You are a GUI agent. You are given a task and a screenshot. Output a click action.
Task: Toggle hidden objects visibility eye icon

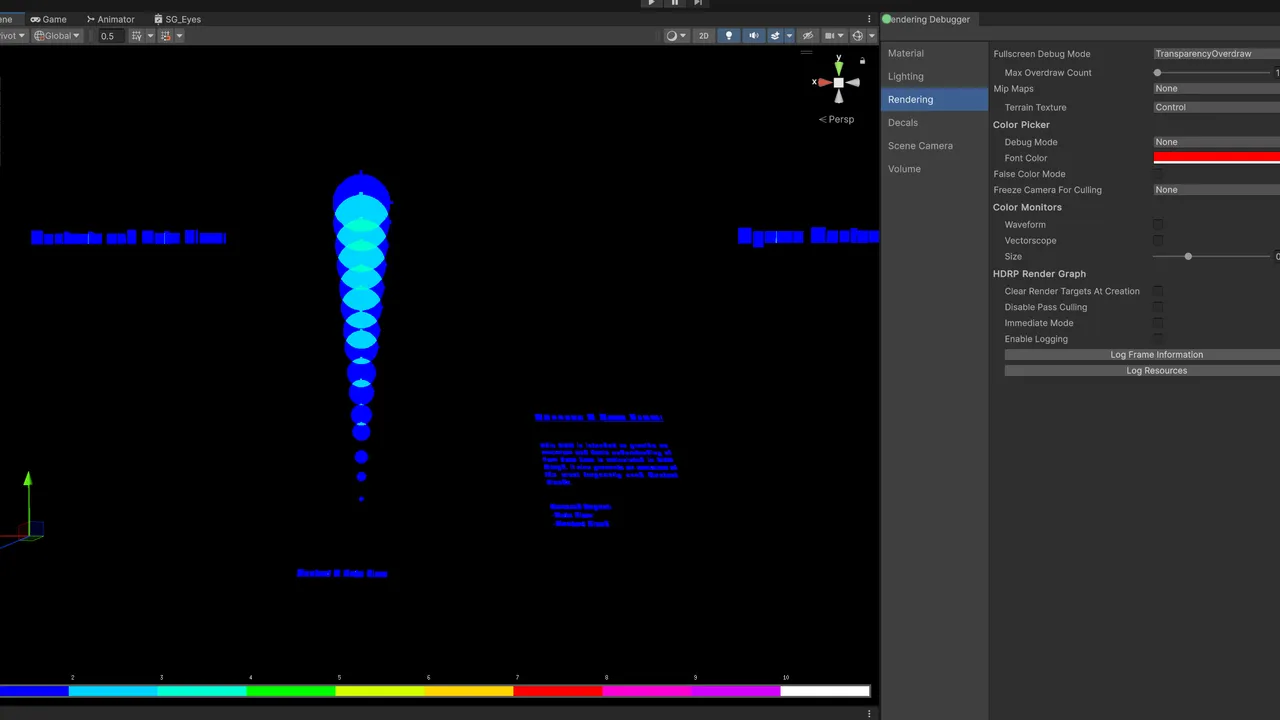[809, 36]
